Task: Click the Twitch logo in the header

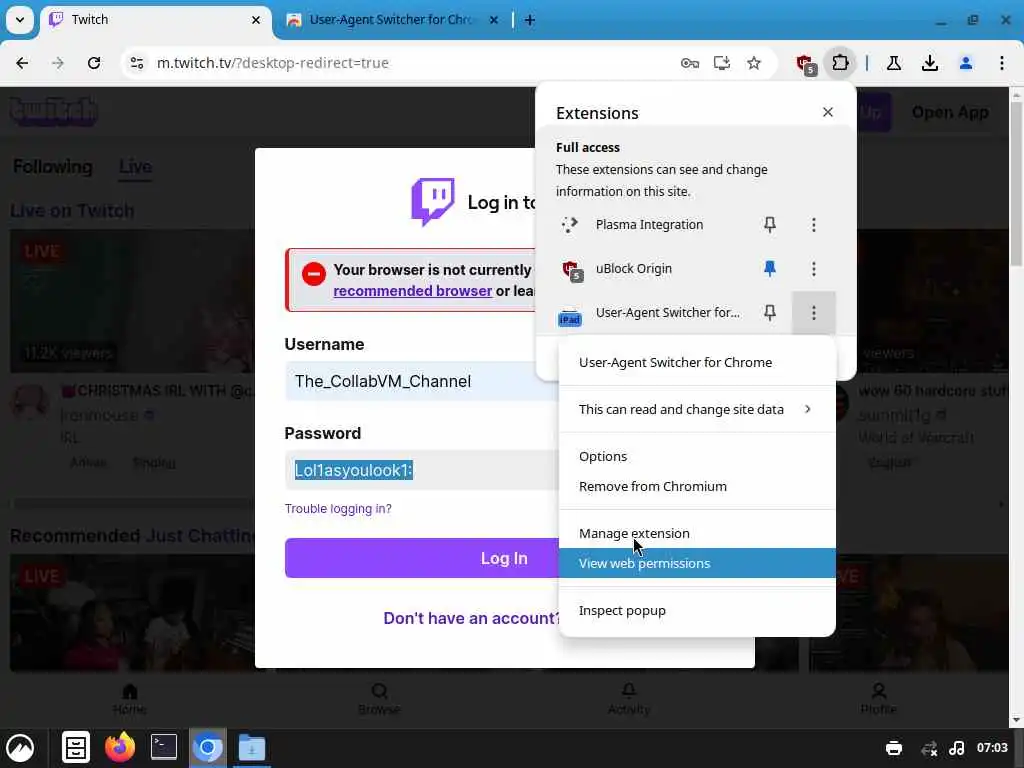Action: 54,112
